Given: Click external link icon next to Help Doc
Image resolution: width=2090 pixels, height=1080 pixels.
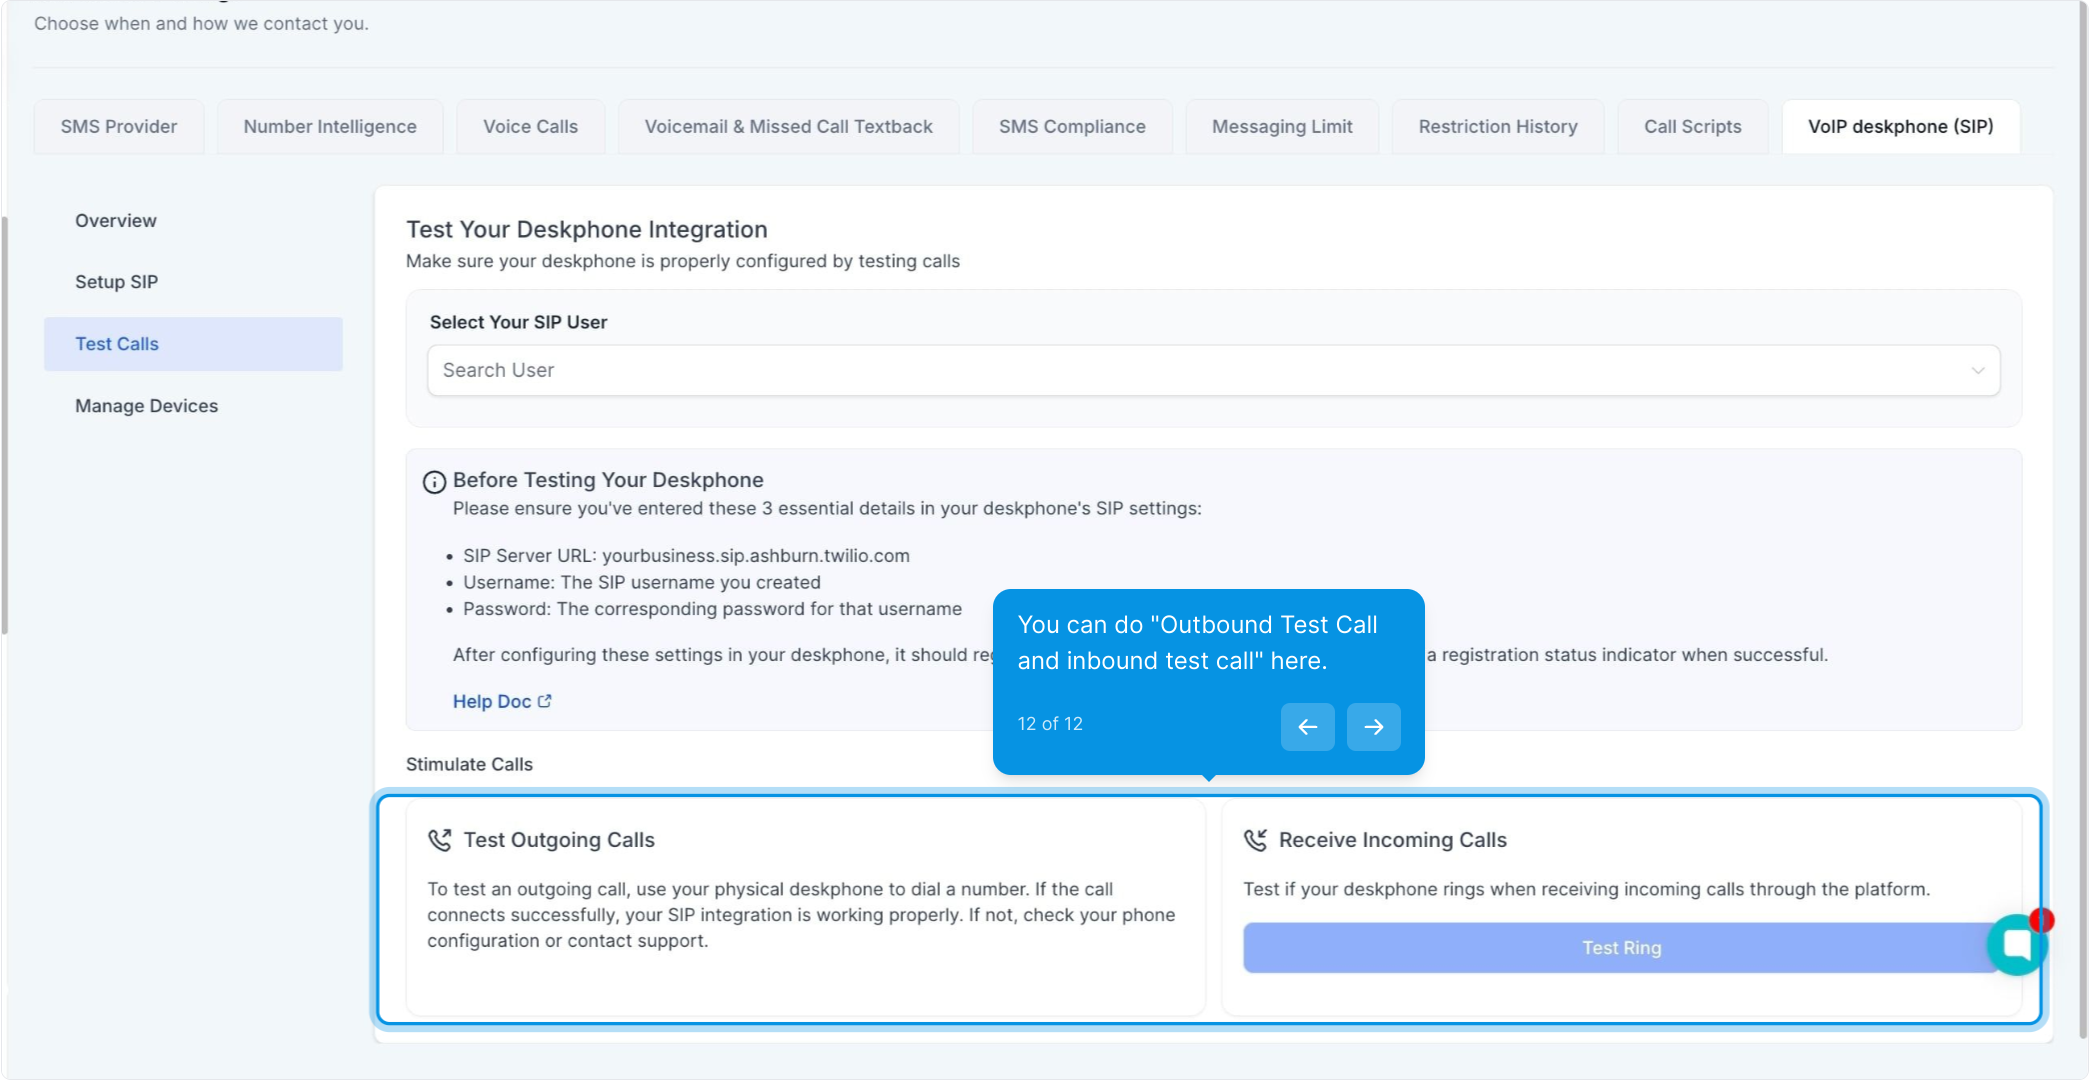Looking at the screenshot, I should [545, 701].
